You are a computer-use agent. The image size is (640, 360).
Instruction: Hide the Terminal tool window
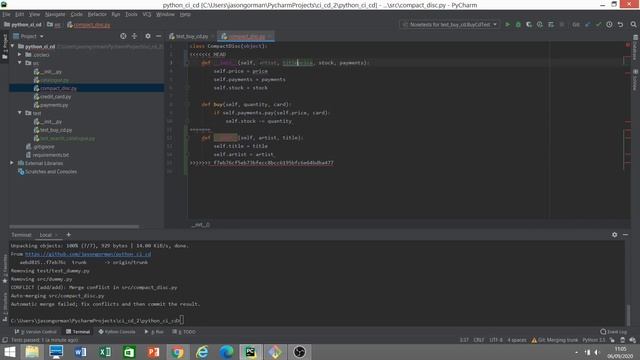(x=625, y=235)
